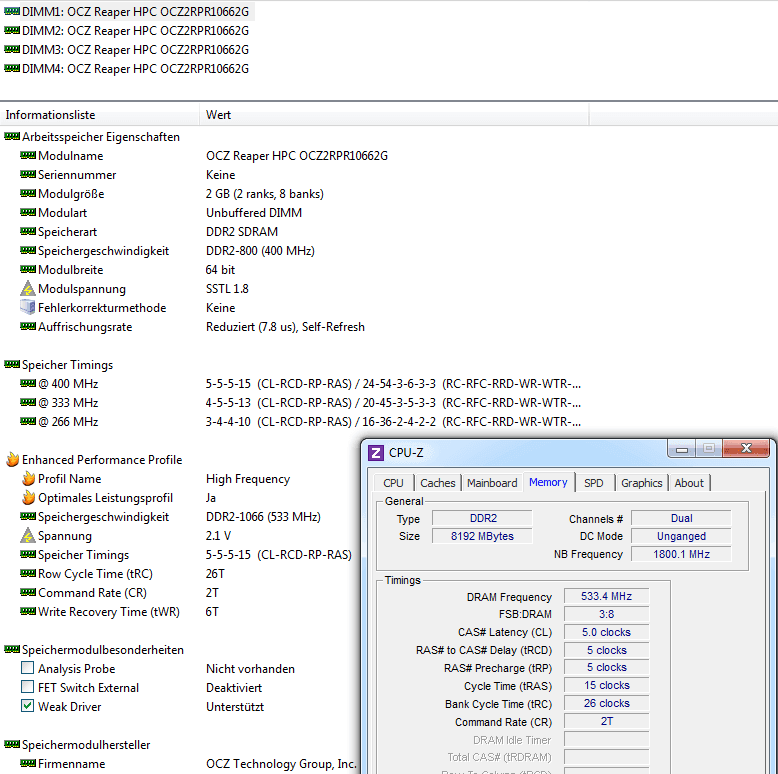The width and height of the screenshot is (778, 774).
Task: Click the Profil Name flame icon
Action: (28, 478)
